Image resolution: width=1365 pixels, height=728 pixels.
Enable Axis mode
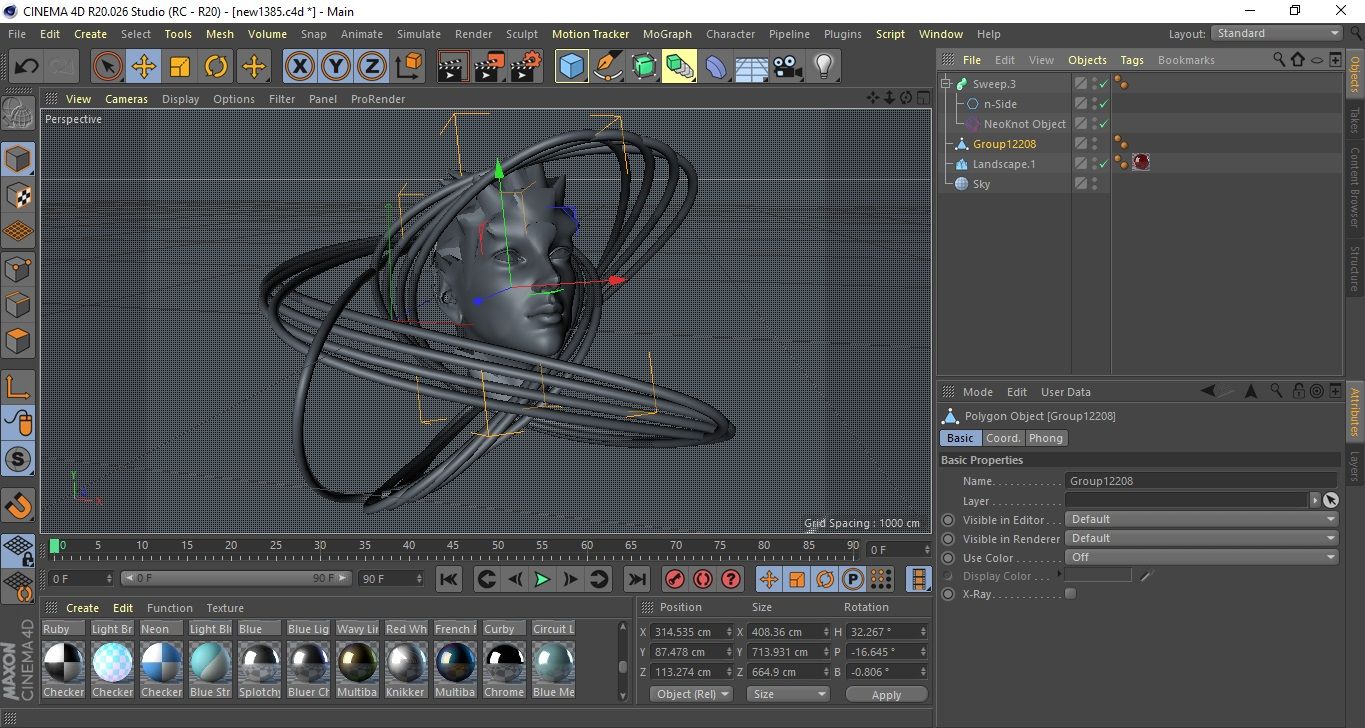click(19, 387)
